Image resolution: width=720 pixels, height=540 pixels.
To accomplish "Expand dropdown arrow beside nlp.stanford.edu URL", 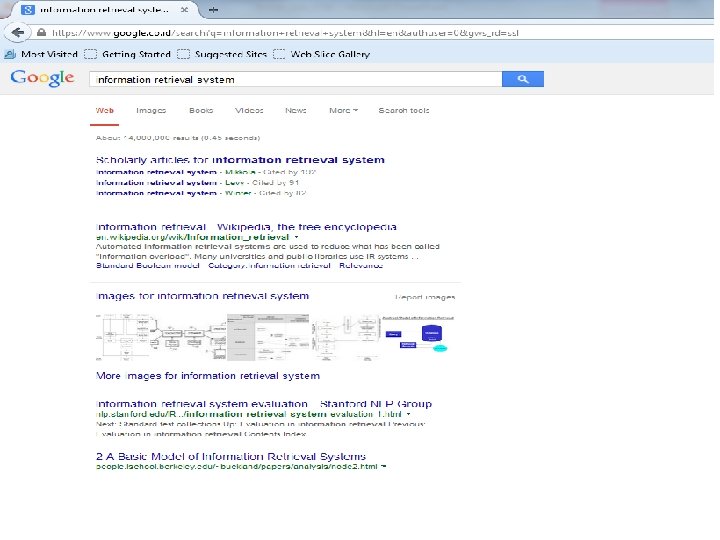I will [408, 414].
